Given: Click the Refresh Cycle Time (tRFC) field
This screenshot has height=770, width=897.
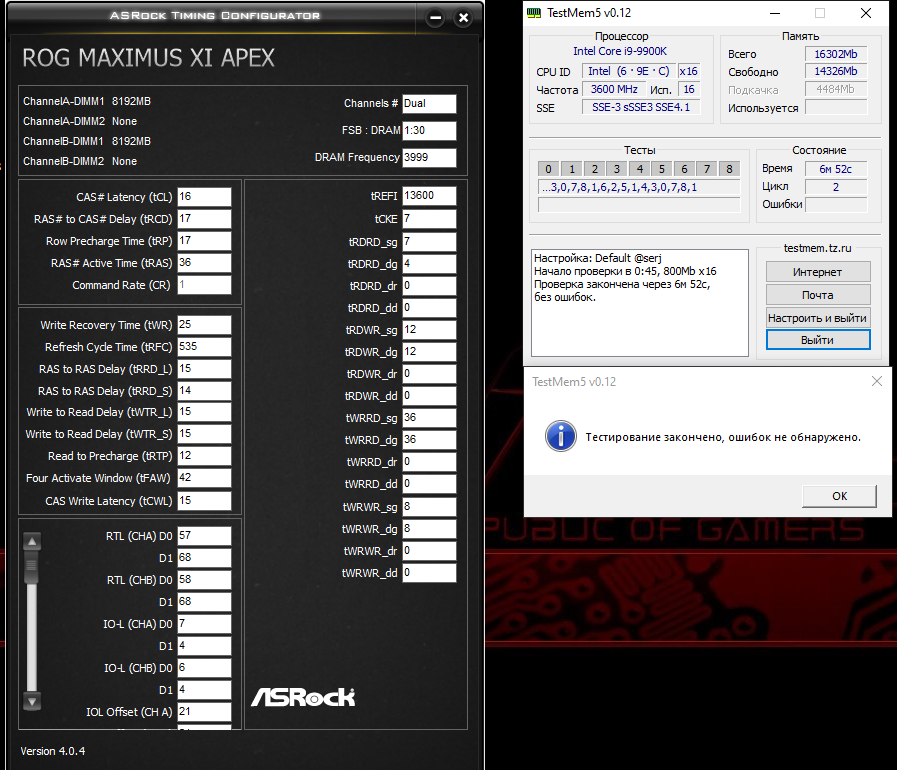Looking at the screenshot, I should pyautogui.click(x=204, y=347).
